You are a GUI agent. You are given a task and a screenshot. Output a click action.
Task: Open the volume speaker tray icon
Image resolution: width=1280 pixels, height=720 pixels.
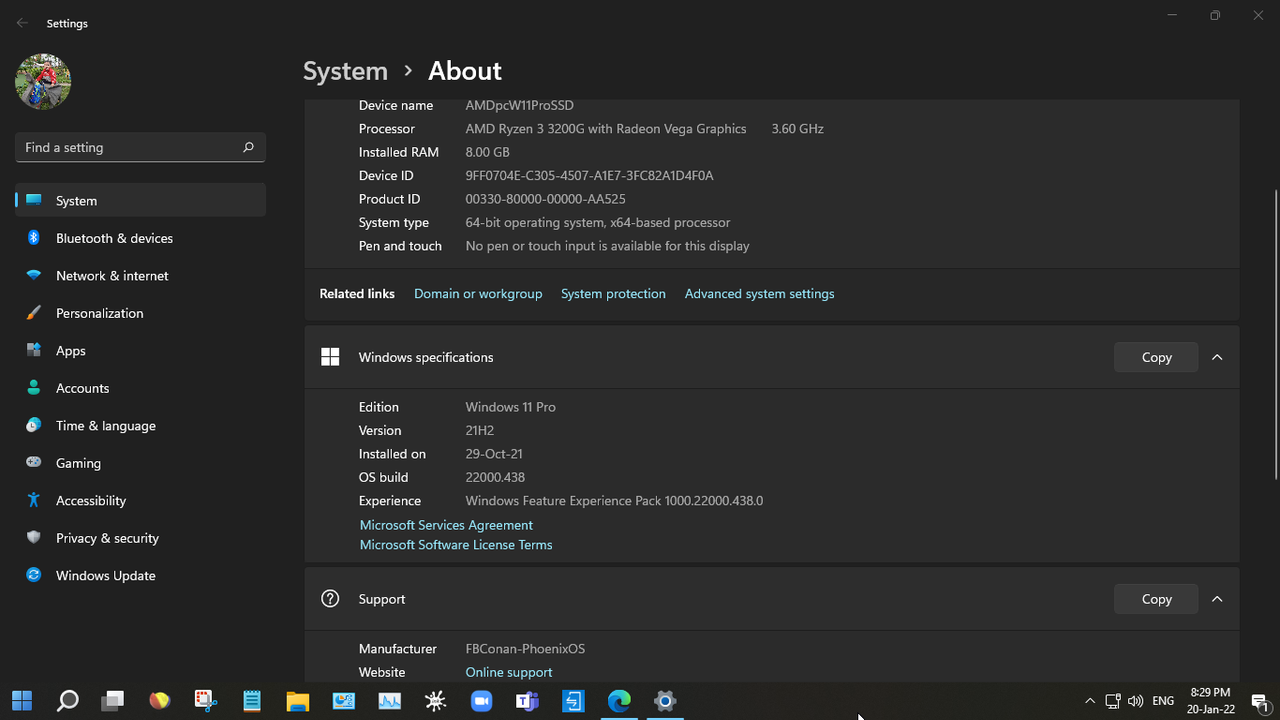pos(1135,701)
